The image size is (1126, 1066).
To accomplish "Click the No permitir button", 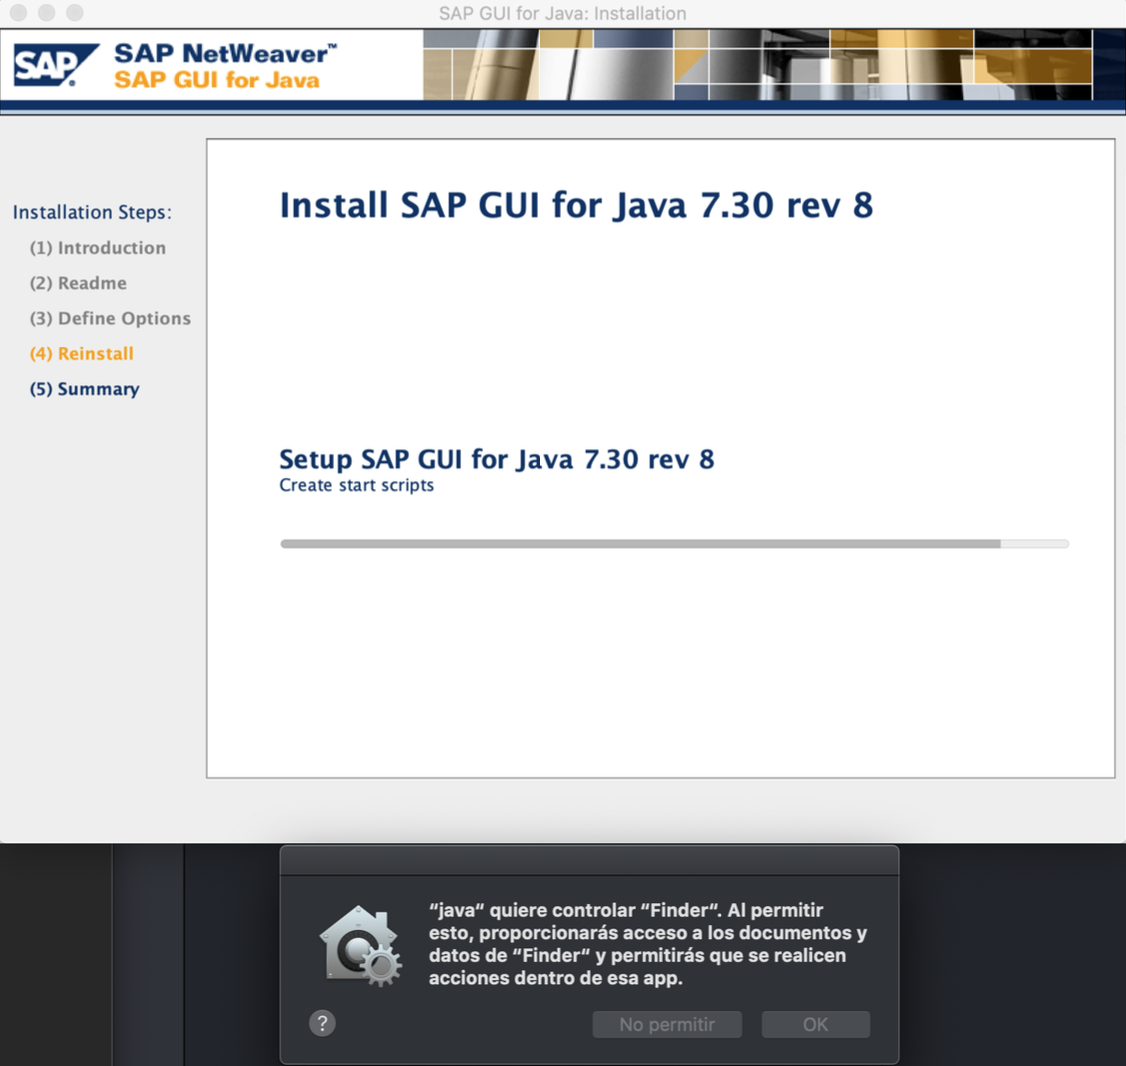I will coord(667,1024).
